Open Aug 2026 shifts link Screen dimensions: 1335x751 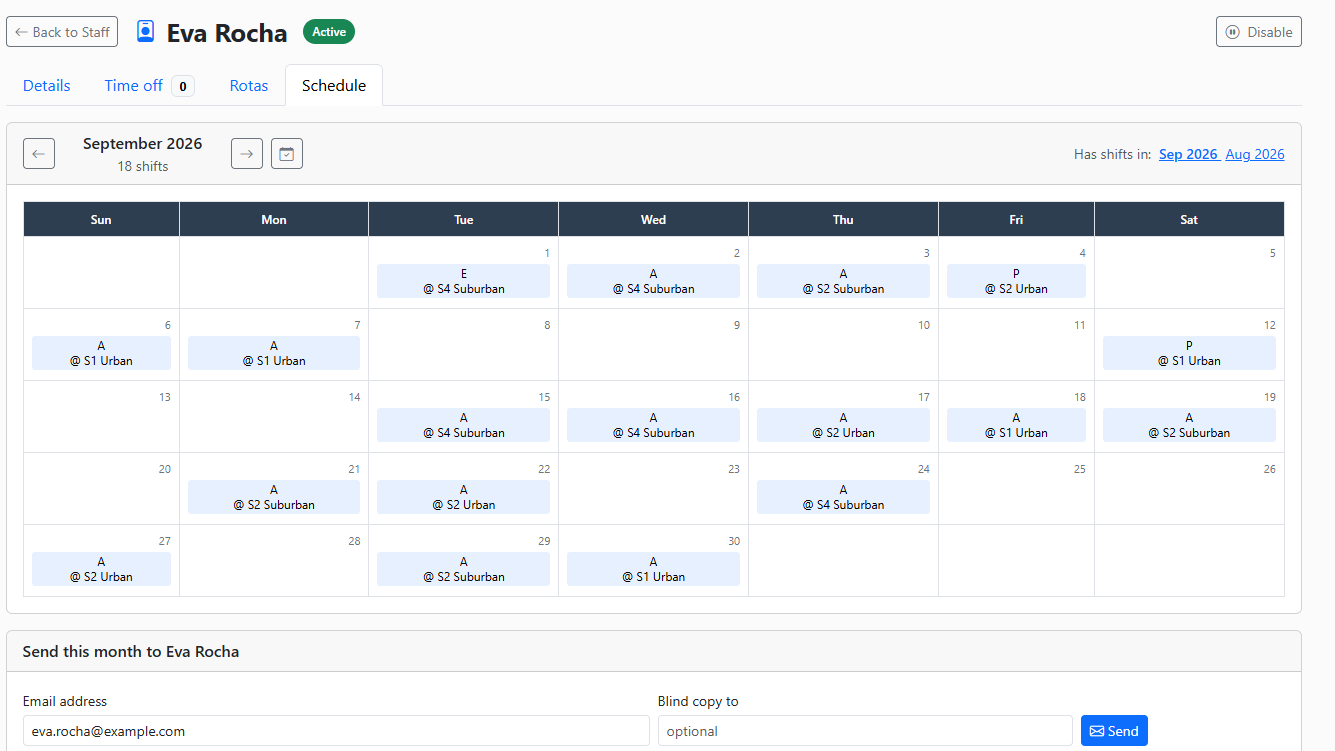click(1255, 154)
